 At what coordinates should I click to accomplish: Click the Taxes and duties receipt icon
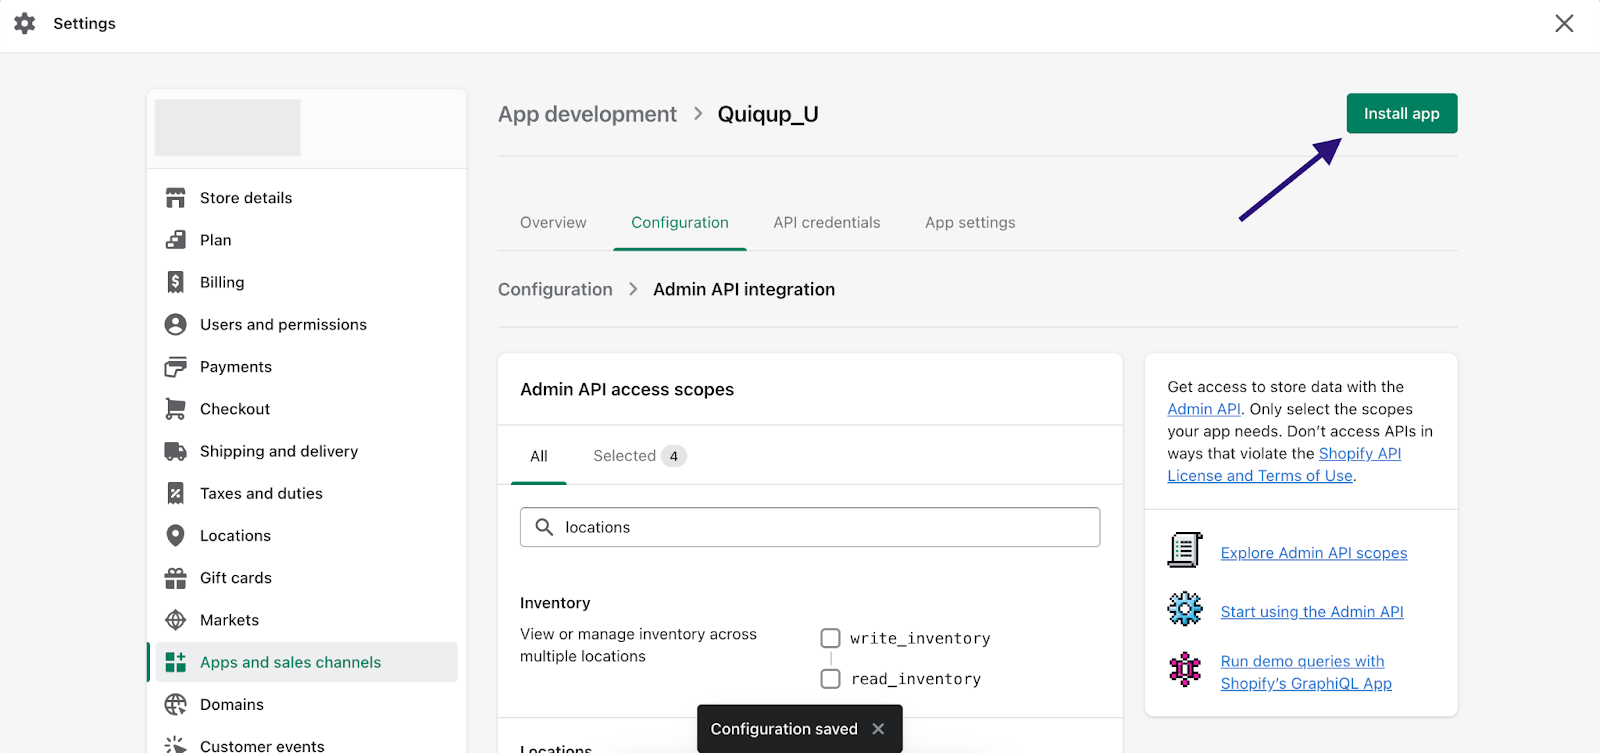point(175,493)
